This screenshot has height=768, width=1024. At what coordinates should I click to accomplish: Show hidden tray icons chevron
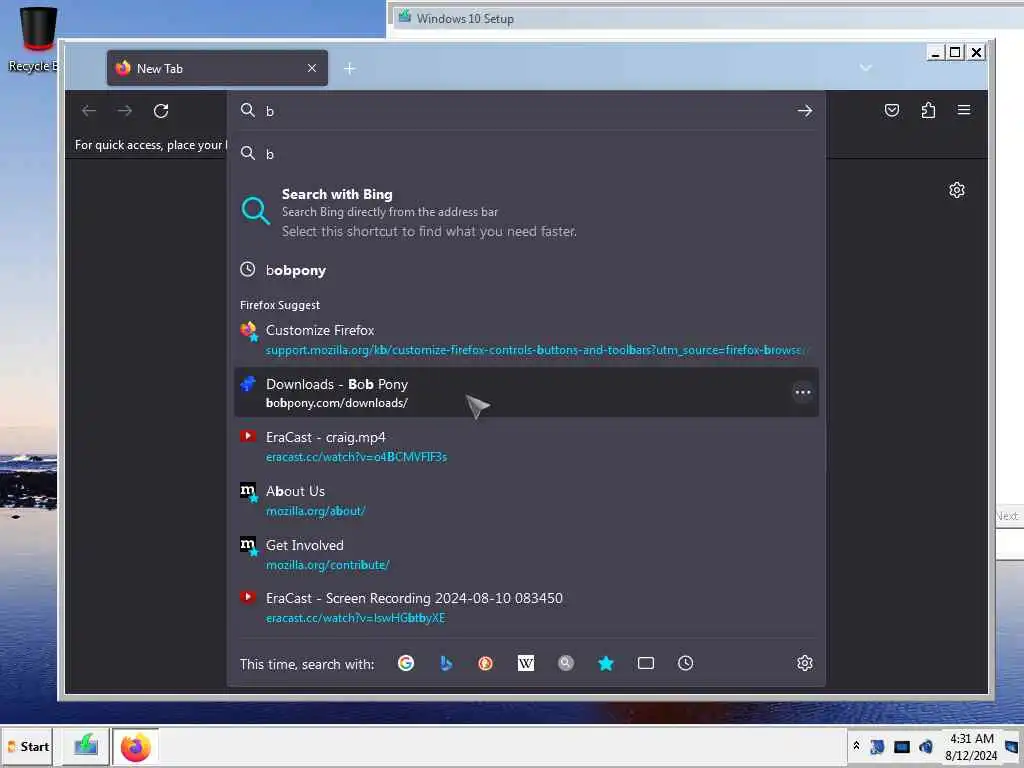click(x=856, y=746)
